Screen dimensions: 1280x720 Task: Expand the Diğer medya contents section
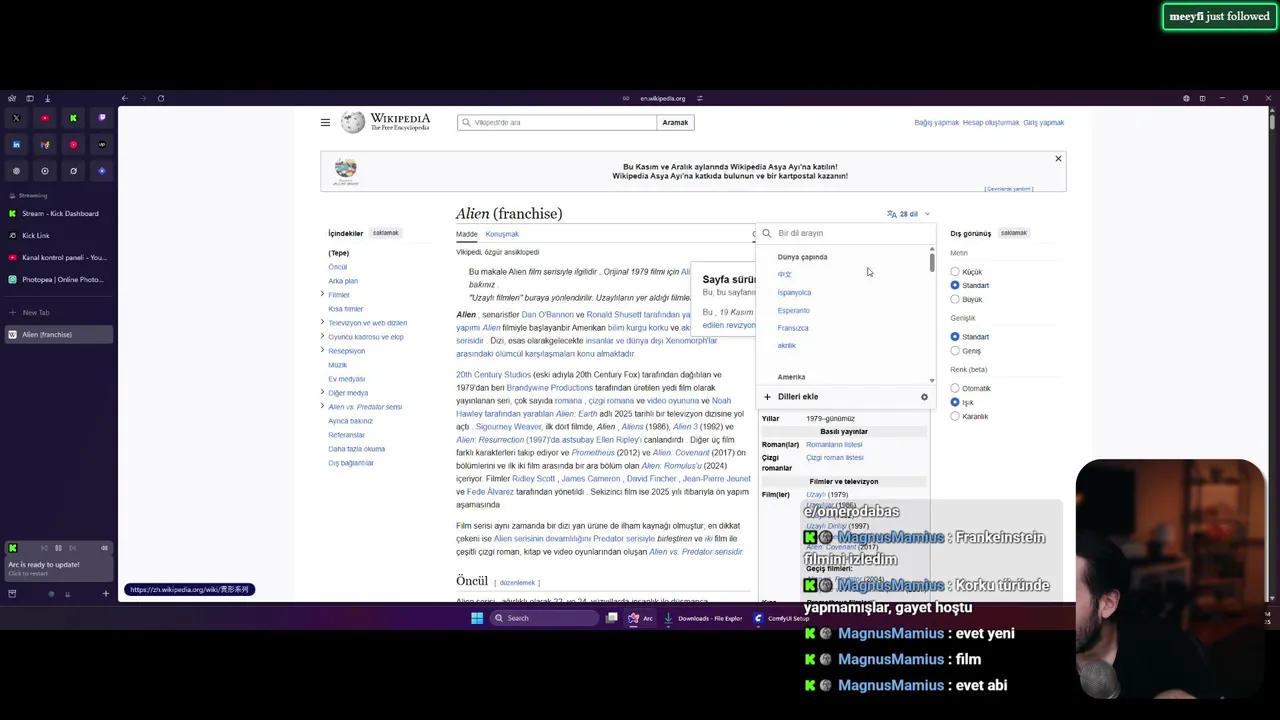tap(322, 392)
